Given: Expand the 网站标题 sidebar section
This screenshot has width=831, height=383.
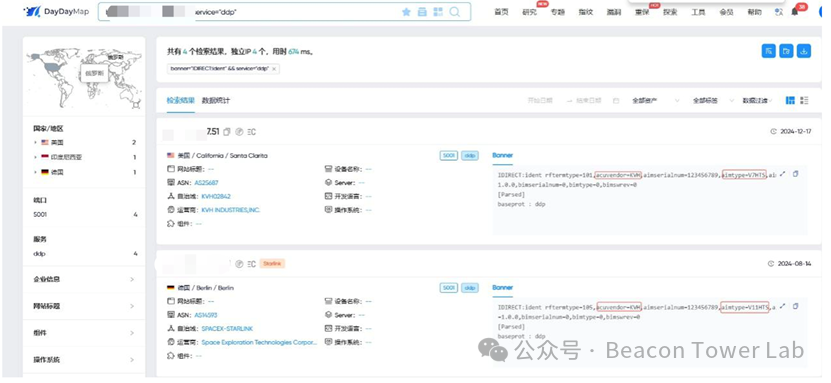Looking at the screenshot, I should pos(84,306).
